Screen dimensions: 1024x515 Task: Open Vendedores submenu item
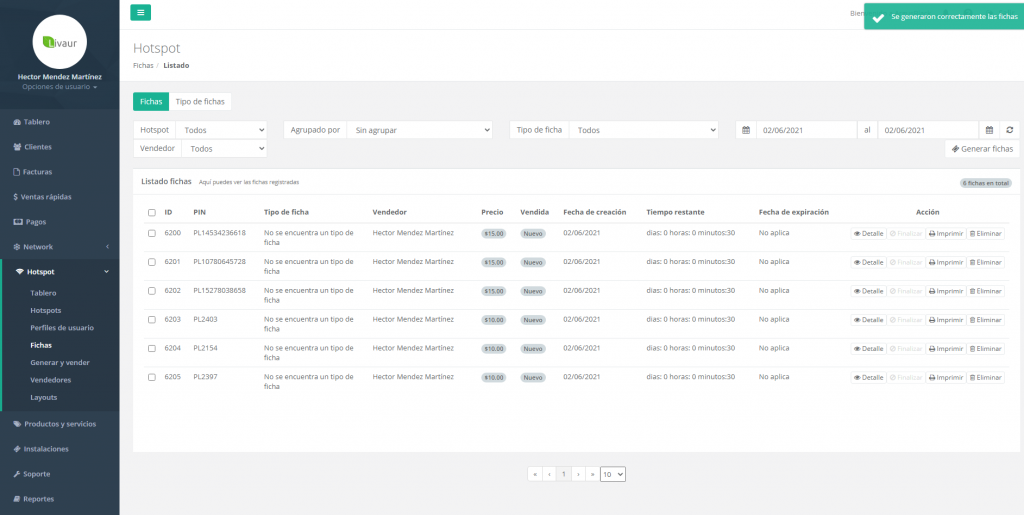pyautogui.click(x=51, y=380)
